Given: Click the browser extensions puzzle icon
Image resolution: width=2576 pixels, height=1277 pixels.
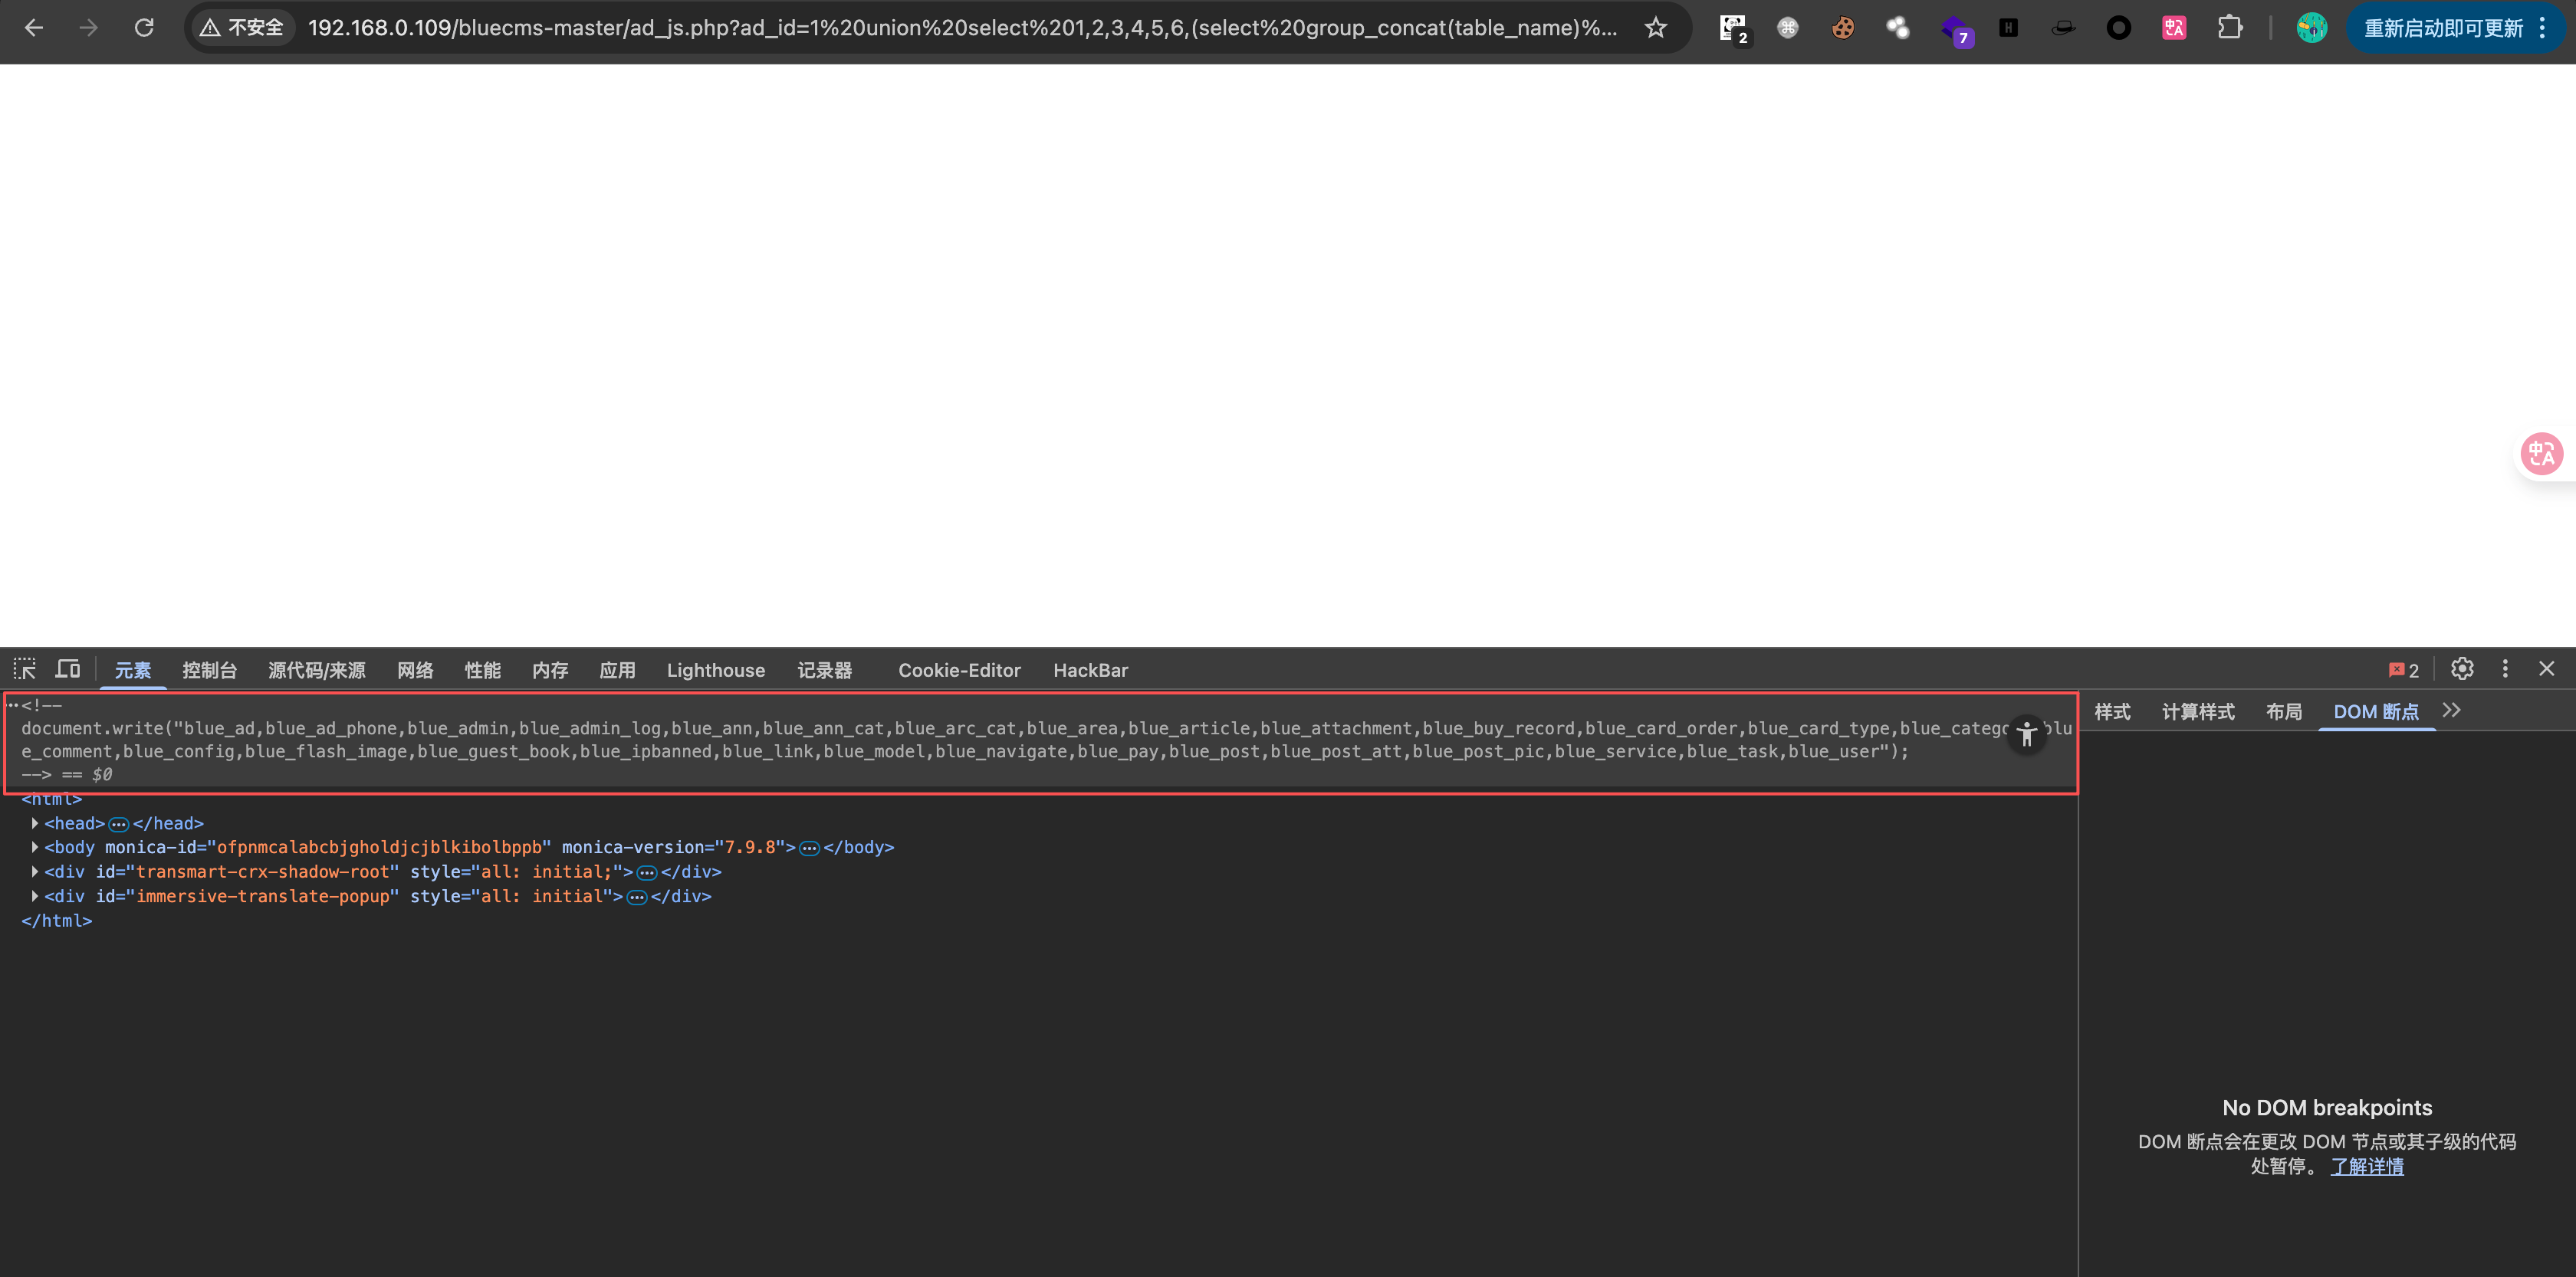Looking at the screenshot, I should 2229,28.
